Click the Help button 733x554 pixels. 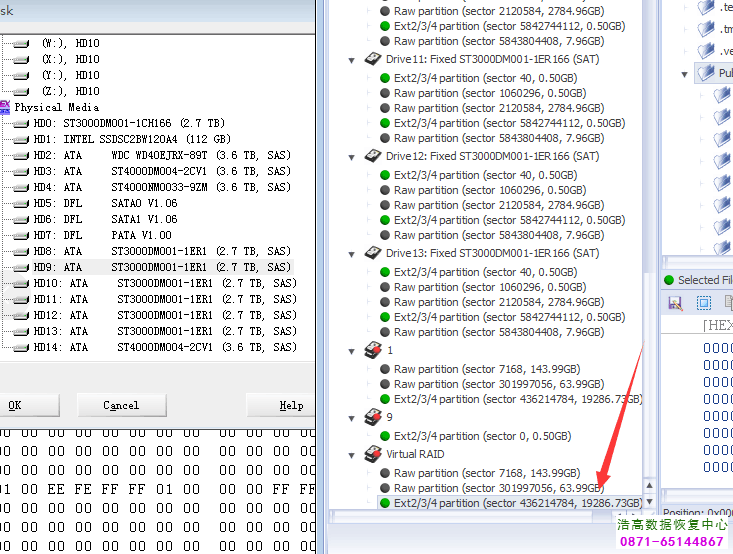(291, 406)
